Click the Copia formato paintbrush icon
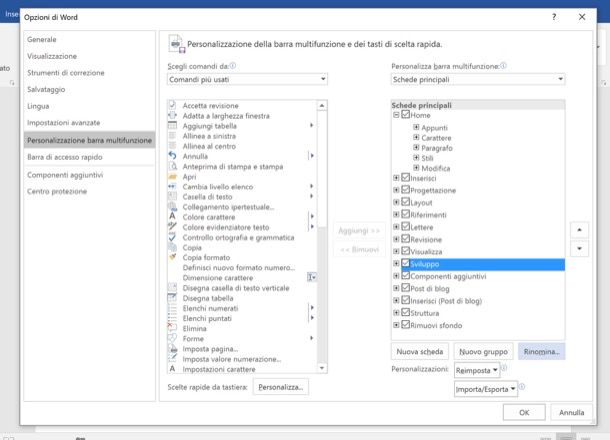The width and height of the screenshot is (610, 440). 172,257
